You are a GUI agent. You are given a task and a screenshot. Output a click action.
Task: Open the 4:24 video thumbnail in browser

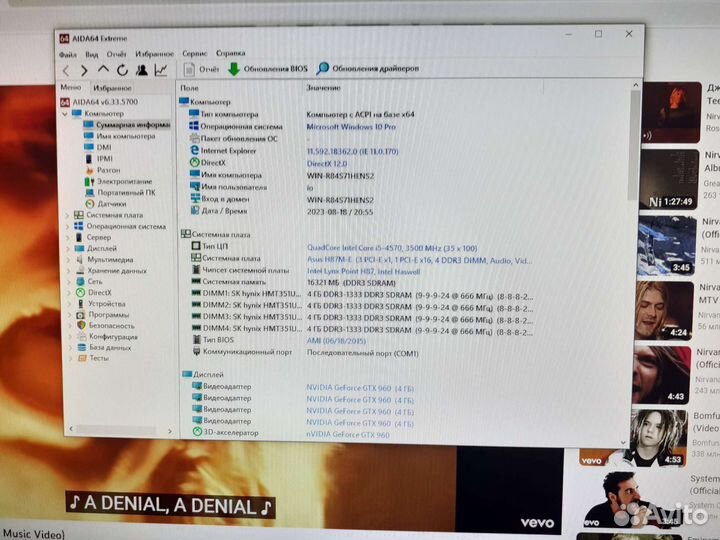tap(665, 311)
